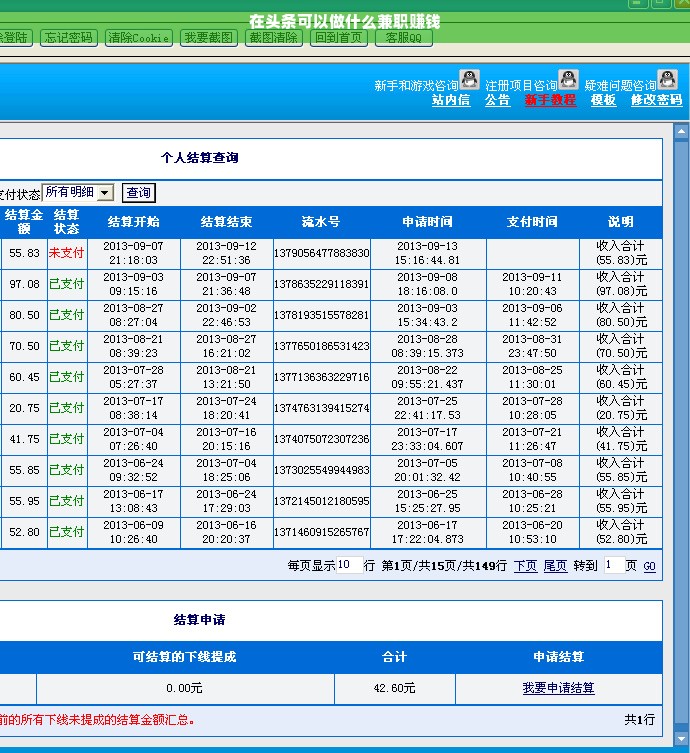Image resolution: width=690 pixels, height=753 pixels.
Task: Open the 公告 link
Action: [497, 100]
